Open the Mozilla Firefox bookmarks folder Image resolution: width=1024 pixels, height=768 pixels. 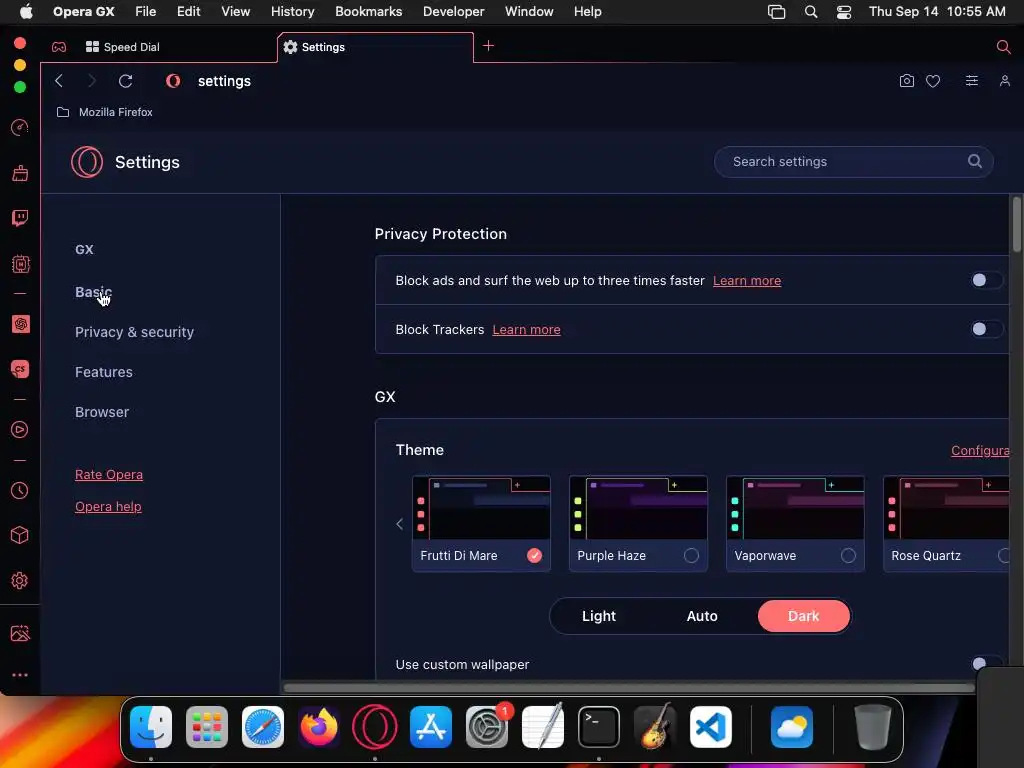click(x=104, y=112)
